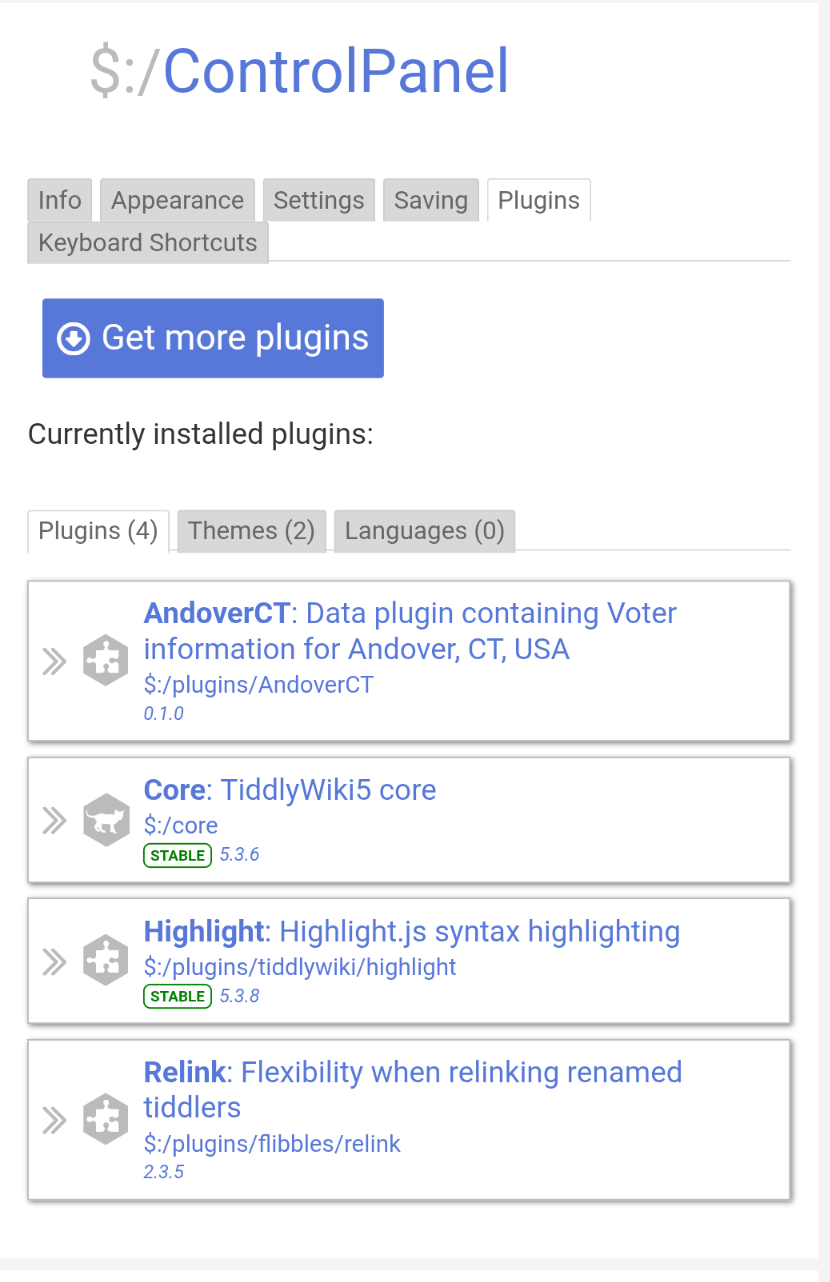Expand the Relink plugin details chevron
This screenshot has width=830, height=1282.
[x=54, y=1120]
